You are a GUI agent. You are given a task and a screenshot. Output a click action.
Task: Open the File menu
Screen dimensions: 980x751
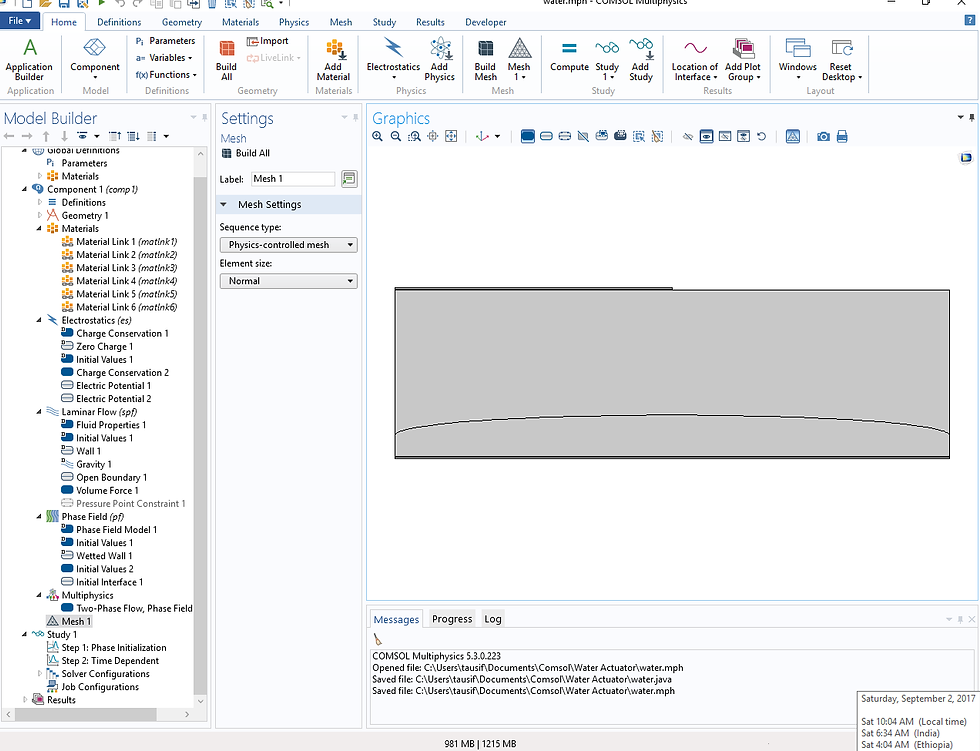pos(20,21)
